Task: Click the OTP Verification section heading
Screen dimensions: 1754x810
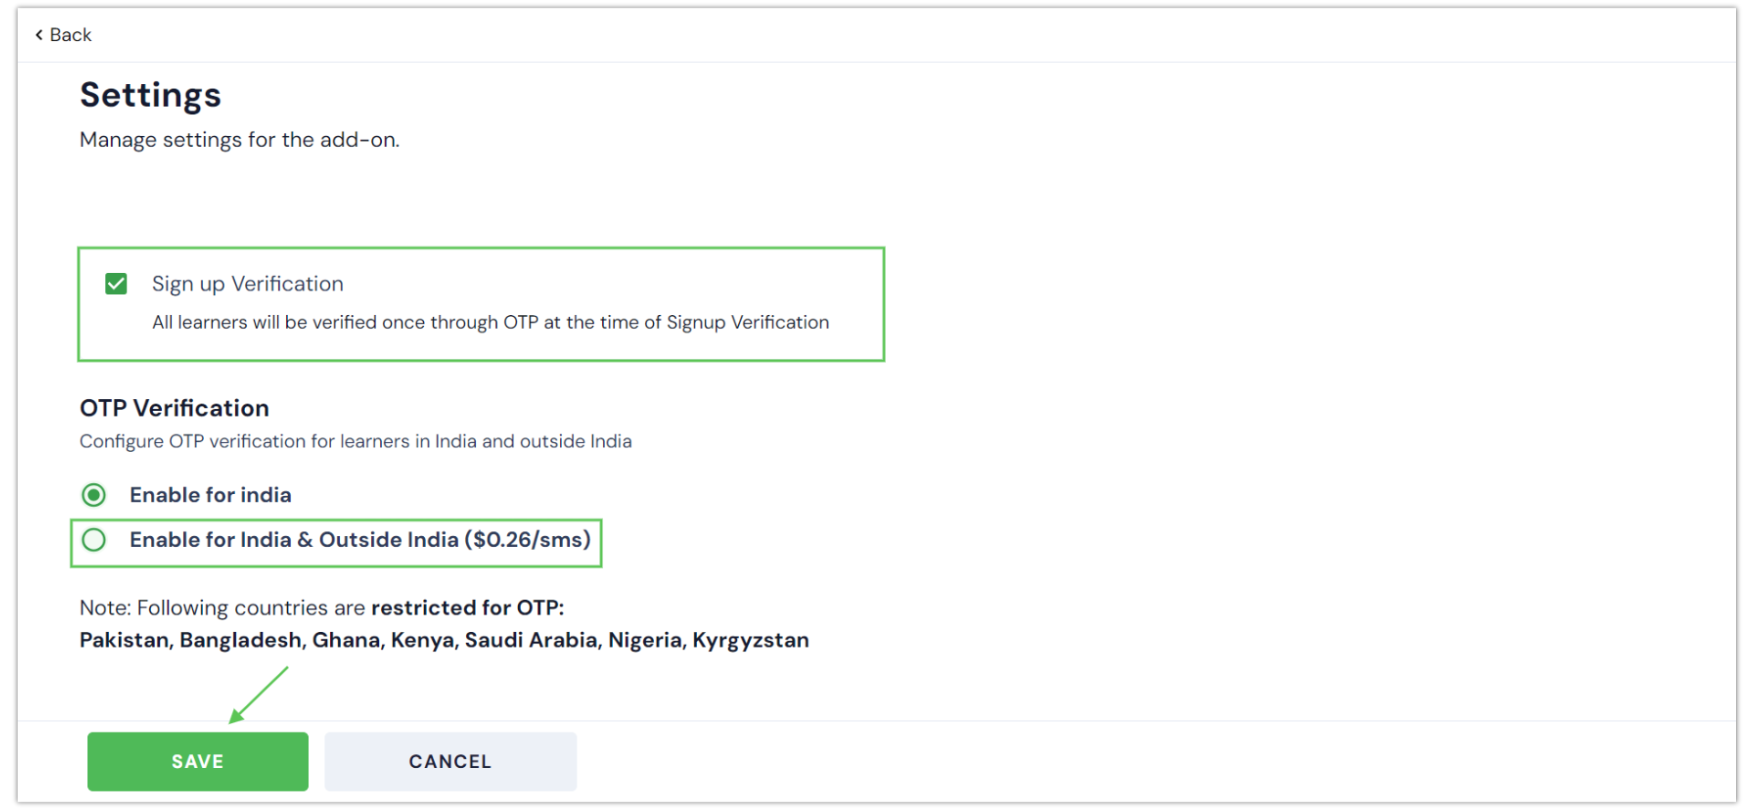Action: [x=175, y=408]
